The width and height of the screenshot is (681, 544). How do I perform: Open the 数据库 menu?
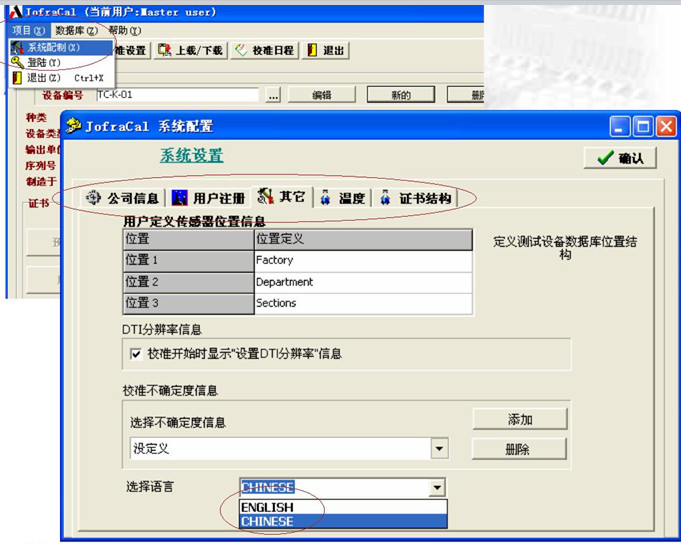(x=76, y=30)
